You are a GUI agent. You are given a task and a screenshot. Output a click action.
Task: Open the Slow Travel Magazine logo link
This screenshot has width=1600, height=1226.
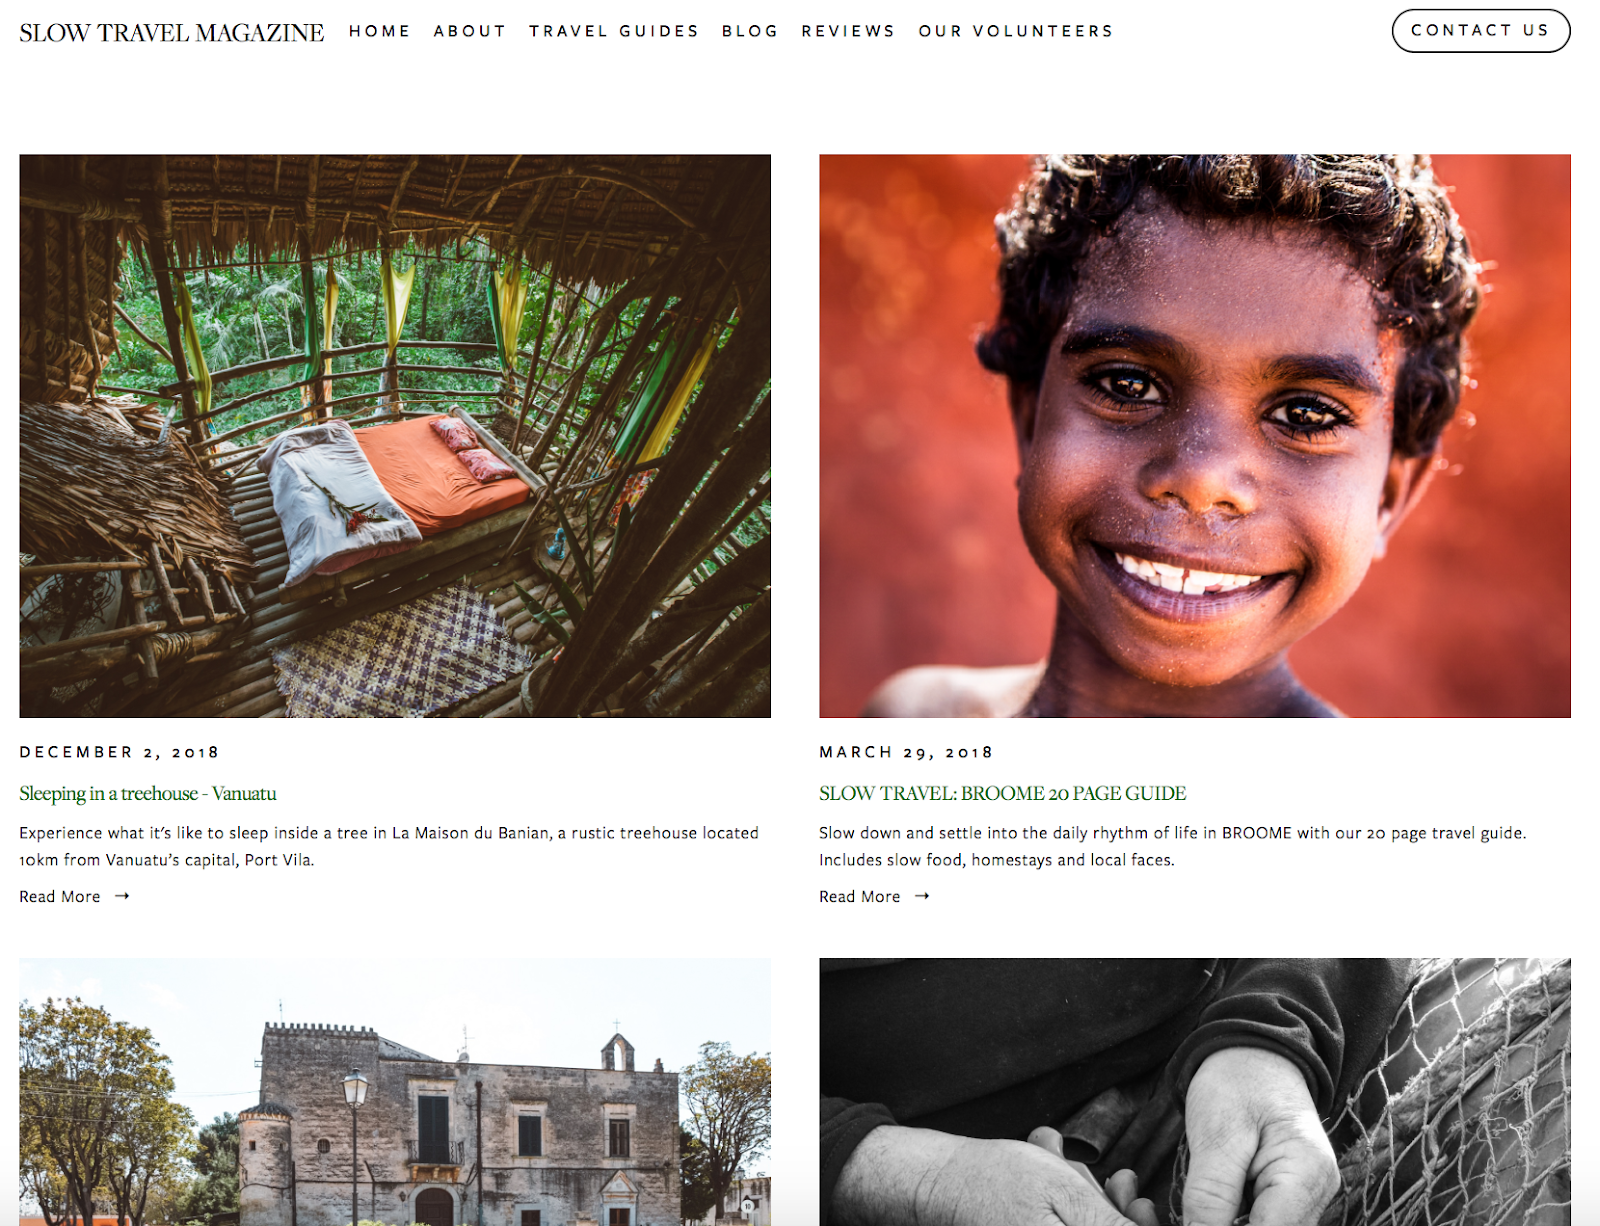point(172,33)
